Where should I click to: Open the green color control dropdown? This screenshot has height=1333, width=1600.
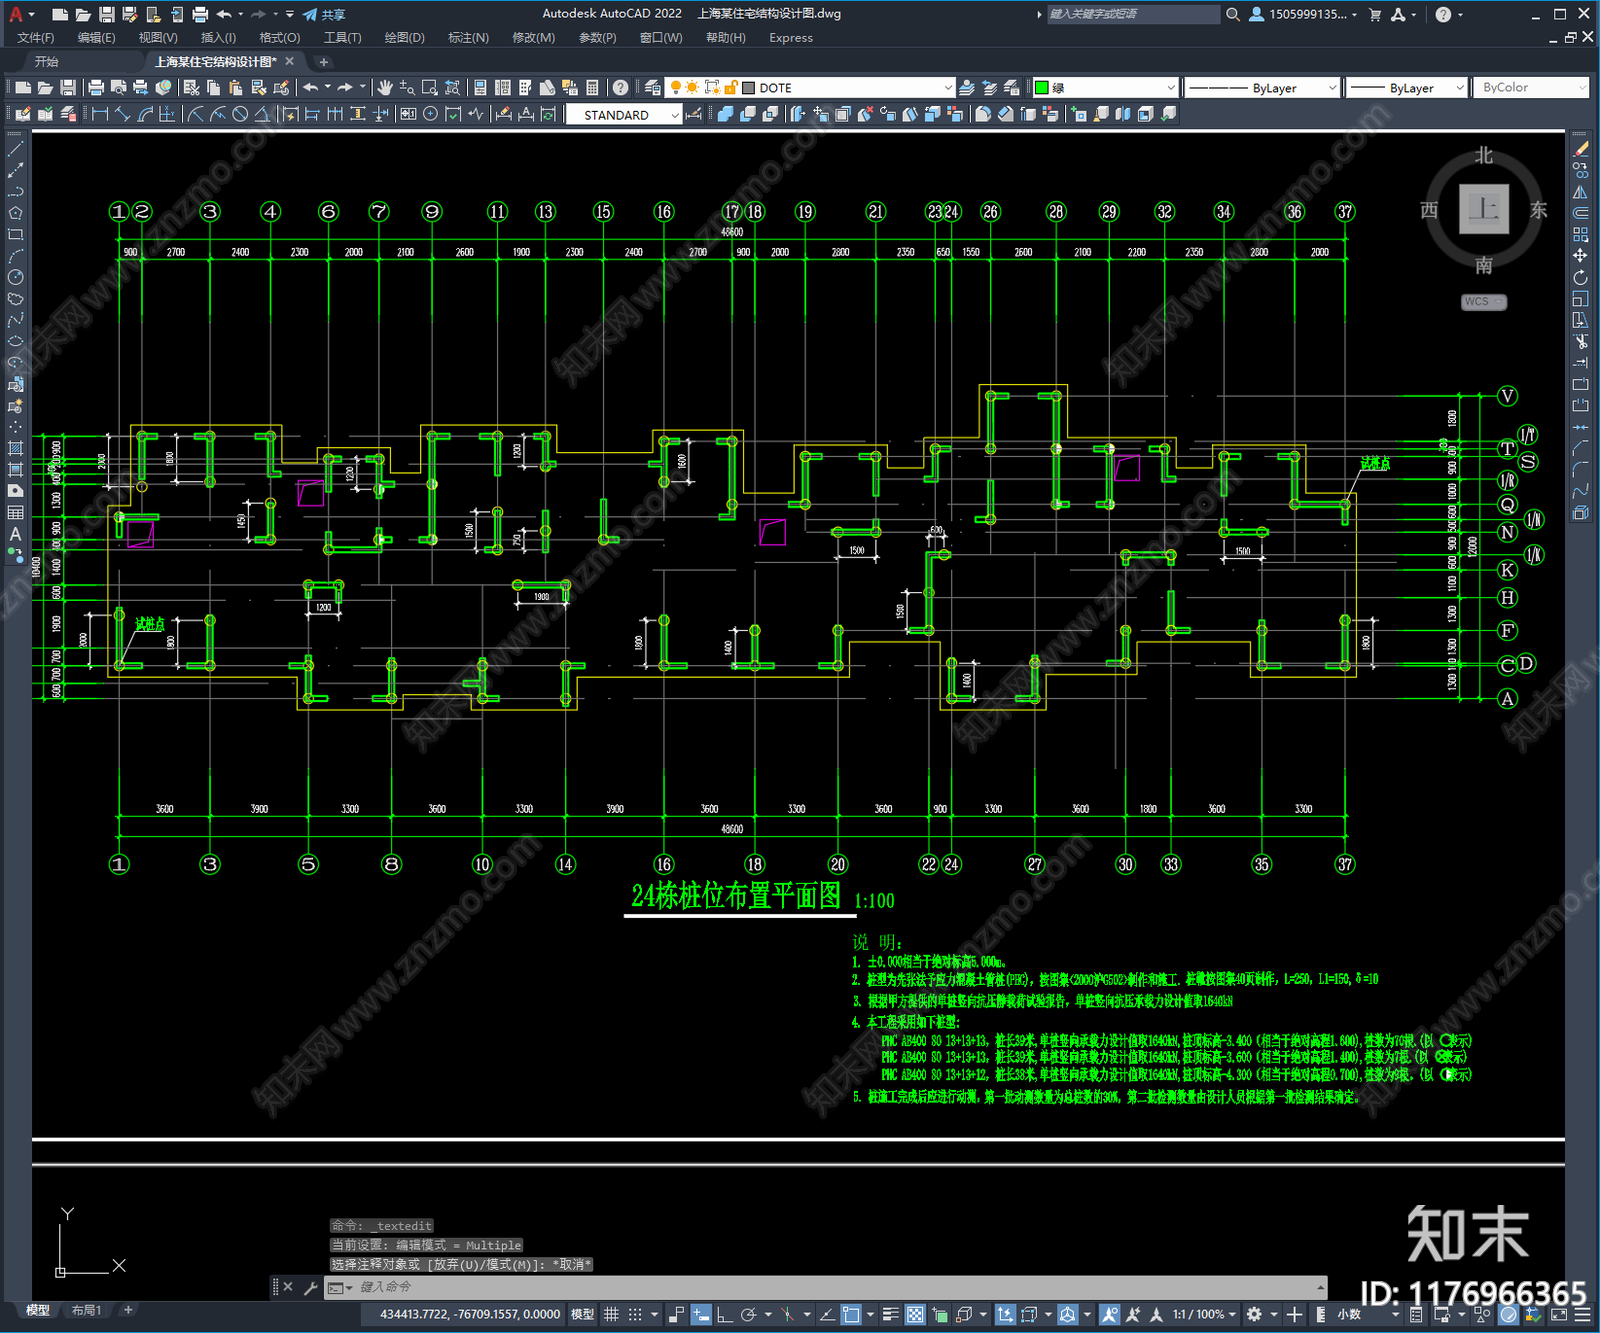(x=1105, y=88)
